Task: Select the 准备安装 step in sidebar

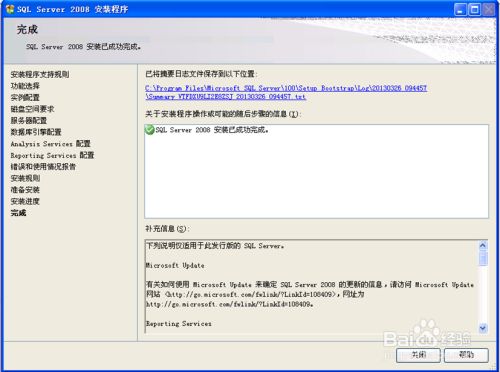Action: point(25,190)
